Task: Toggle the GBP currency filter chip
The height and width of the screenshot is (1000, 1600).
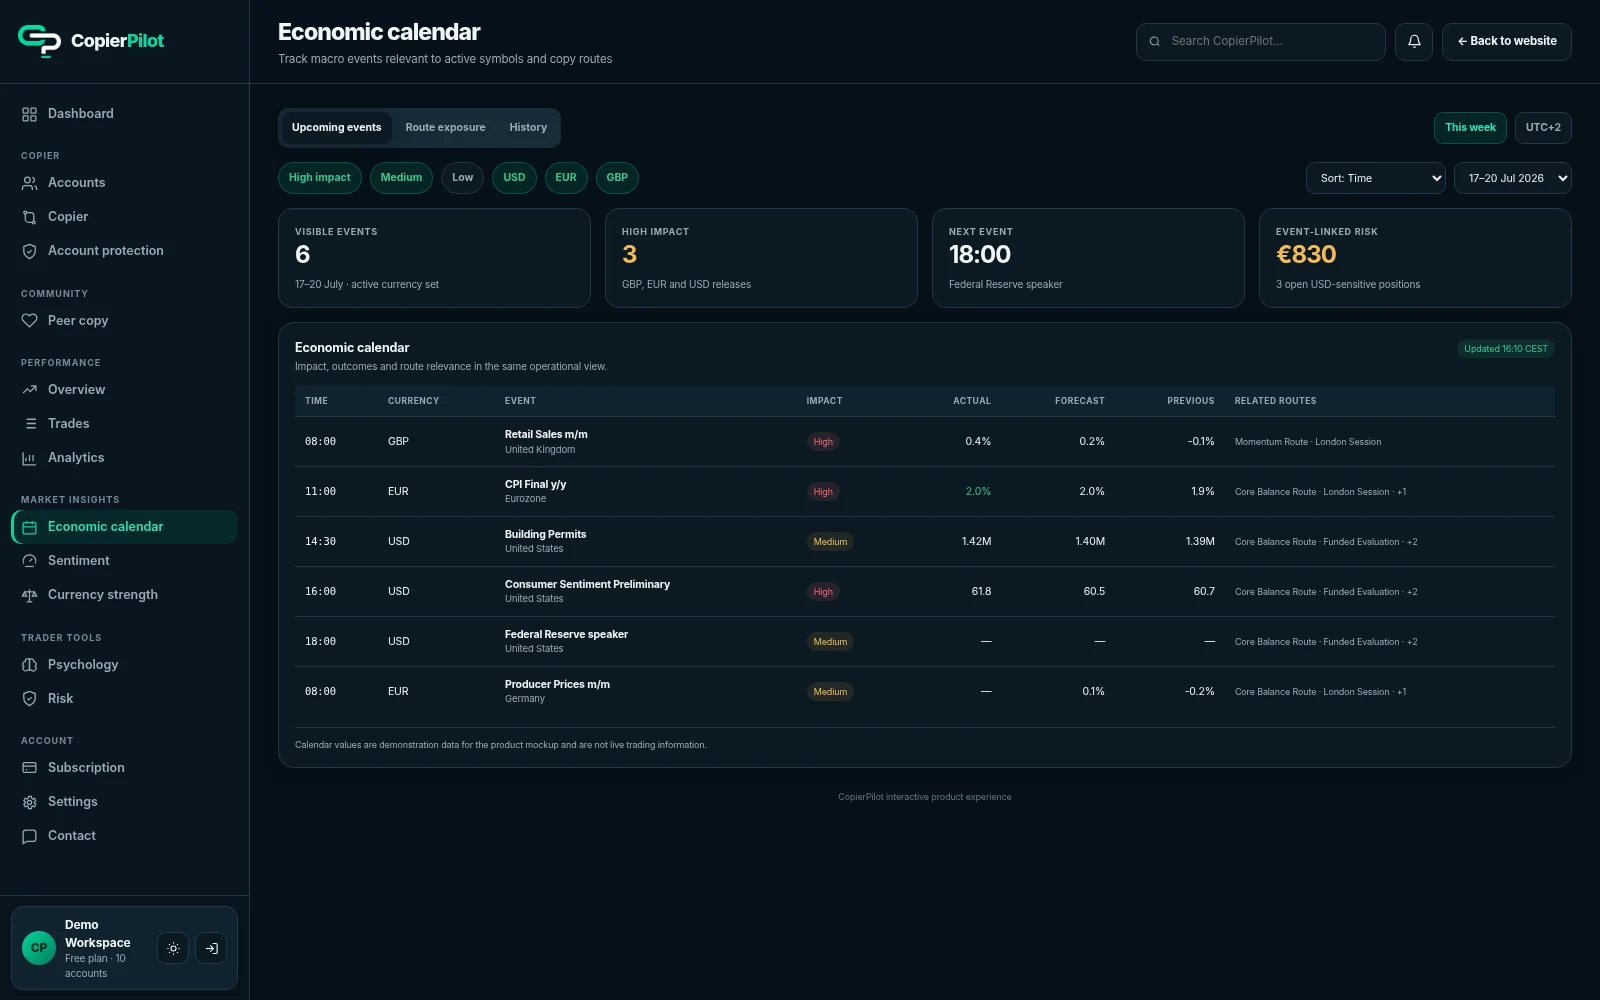Action: pyautogui.click(x=617, y=178)
